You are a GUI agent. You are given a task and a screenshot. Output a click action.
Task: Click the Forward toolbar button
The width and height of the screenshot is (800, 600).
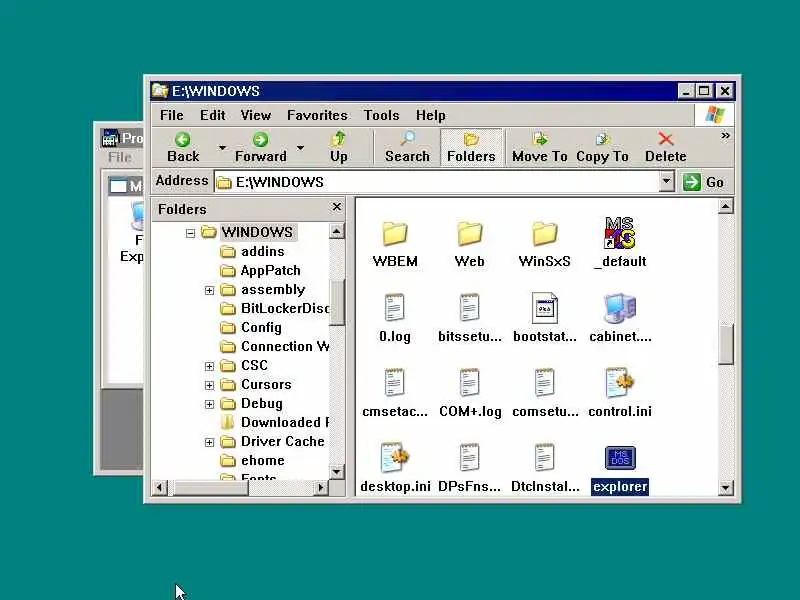pyautogui.click(x=260, y=147)
